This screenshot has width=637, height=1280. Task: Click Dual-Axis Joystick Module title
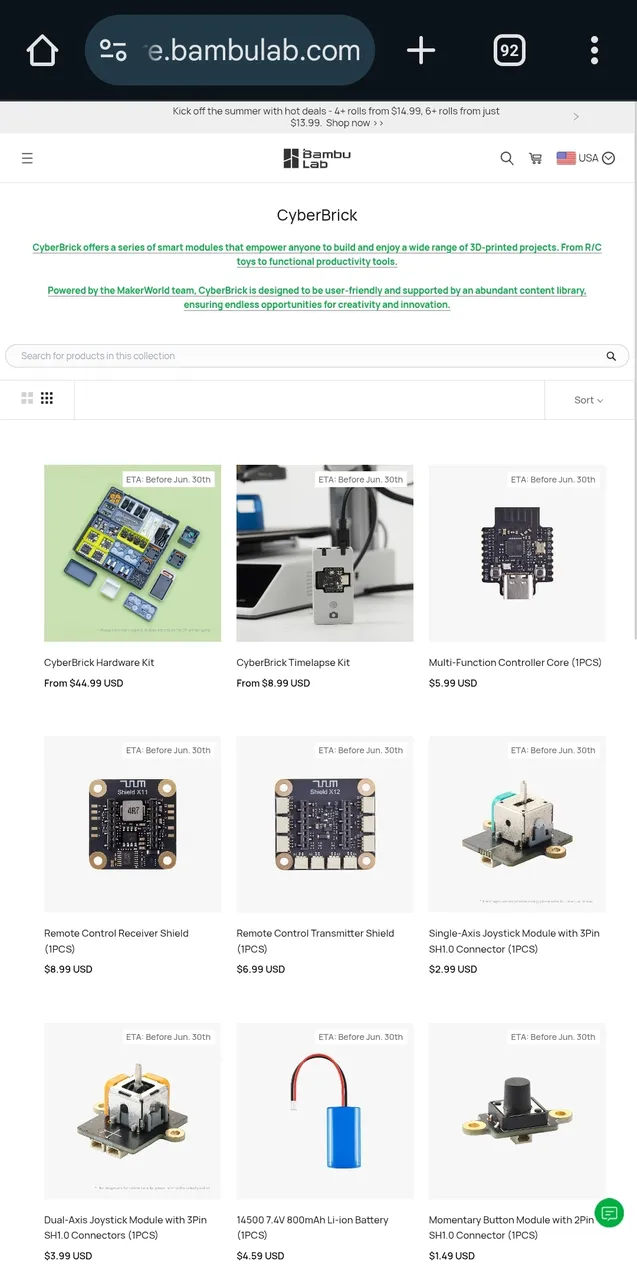tap(125, 1227)
